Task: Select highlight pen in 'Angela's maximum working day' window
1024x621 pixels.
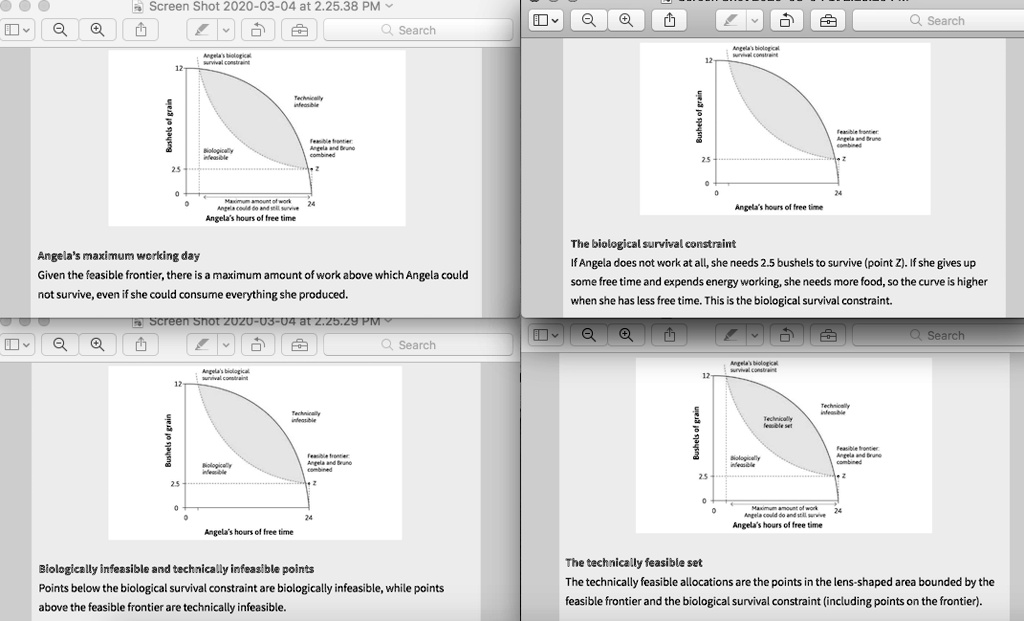Action: point(202,30)
